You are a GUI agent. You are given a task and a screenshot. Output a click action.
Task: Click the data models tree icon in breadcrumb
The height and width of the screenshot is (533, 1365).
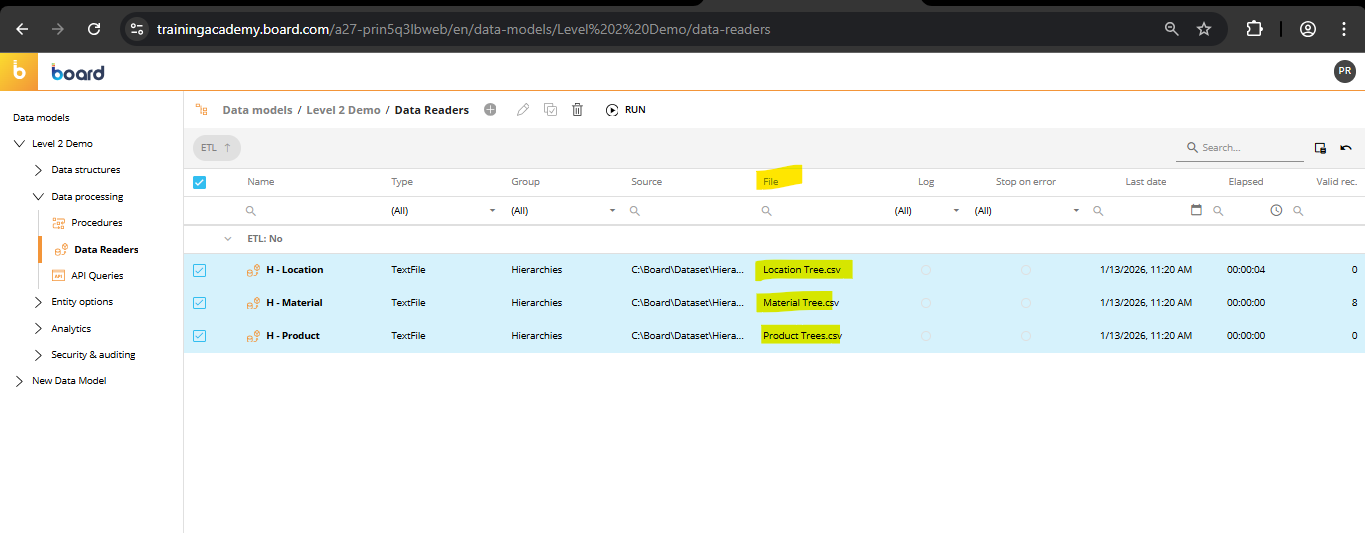tap(201, 110)
